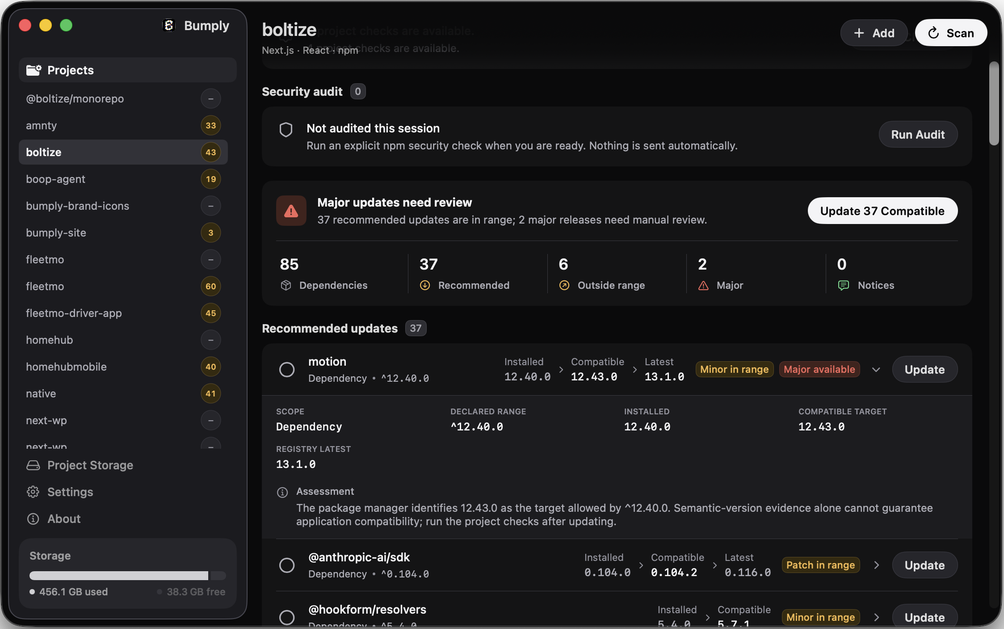Image resolution: width=1004 pixels, height=629 pixels.
Task: Update the @hookform/resolvers package
Action: pos(924,617)
